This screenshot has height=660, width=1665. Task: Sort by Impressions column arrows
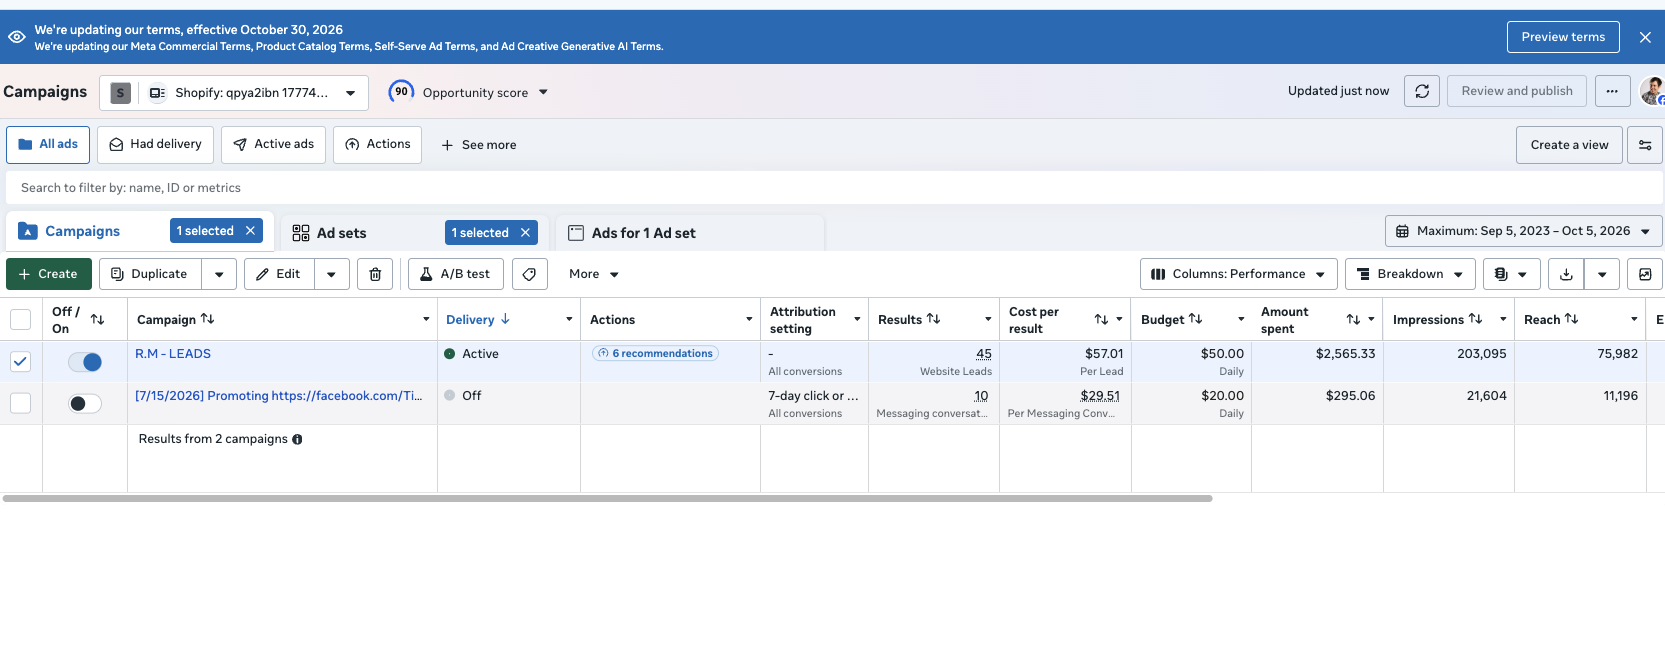tap(1475, 319)
